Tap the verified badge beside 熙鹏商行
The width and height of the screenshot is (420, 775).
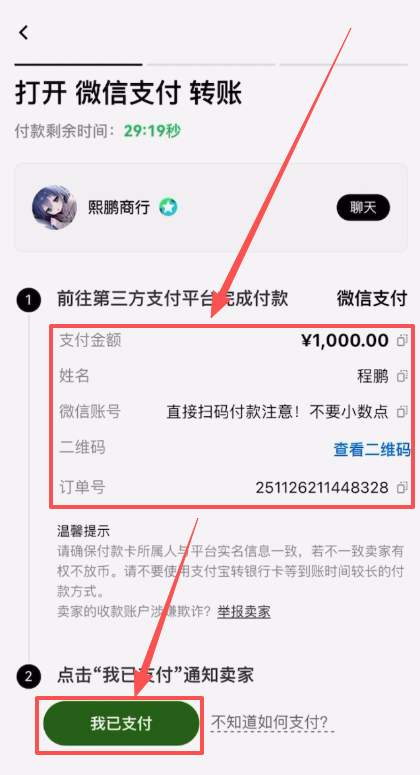pyautogui.click(x=168, y=208)
